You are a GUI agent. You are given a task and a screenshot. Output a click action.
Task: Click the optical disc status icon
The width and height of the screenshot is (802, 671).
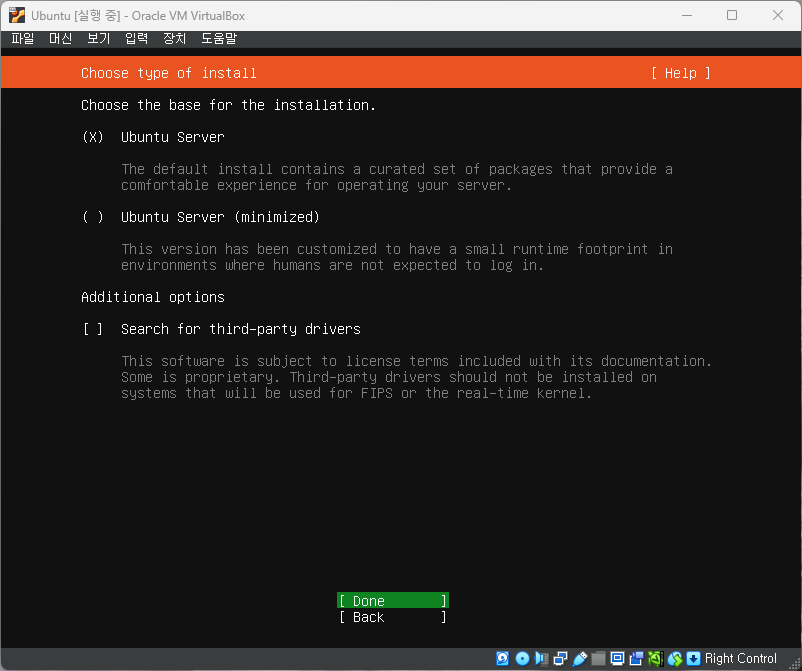(522, 658)
